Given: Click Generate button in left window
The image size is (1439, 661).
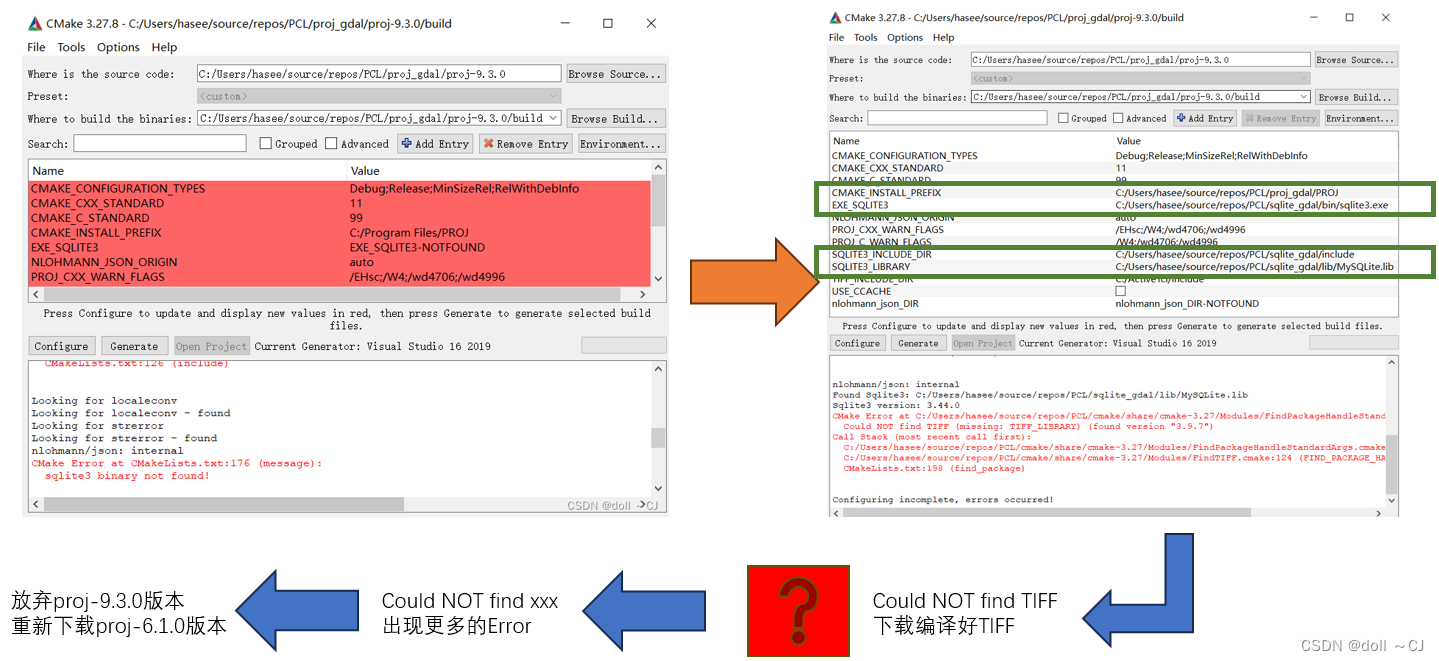Looking at the screenshot, I should [x=134, y=346].
